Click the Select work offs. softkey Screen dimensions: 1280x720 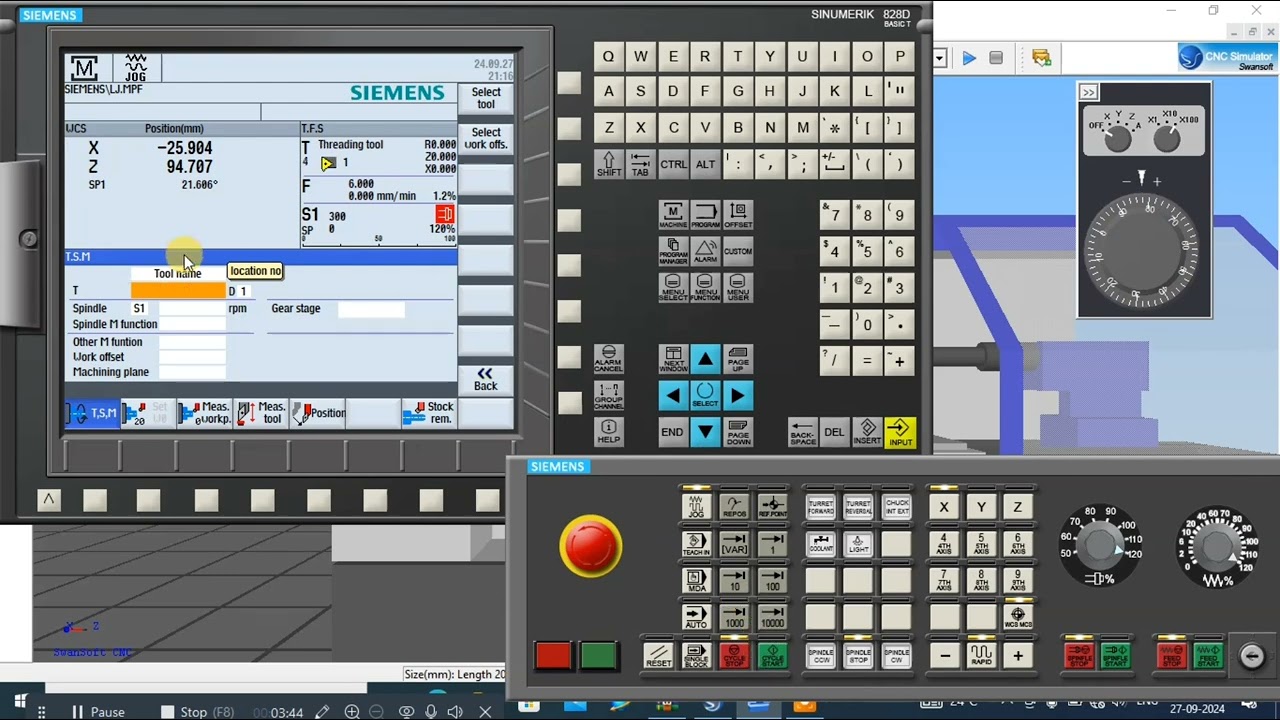point(486,138)
